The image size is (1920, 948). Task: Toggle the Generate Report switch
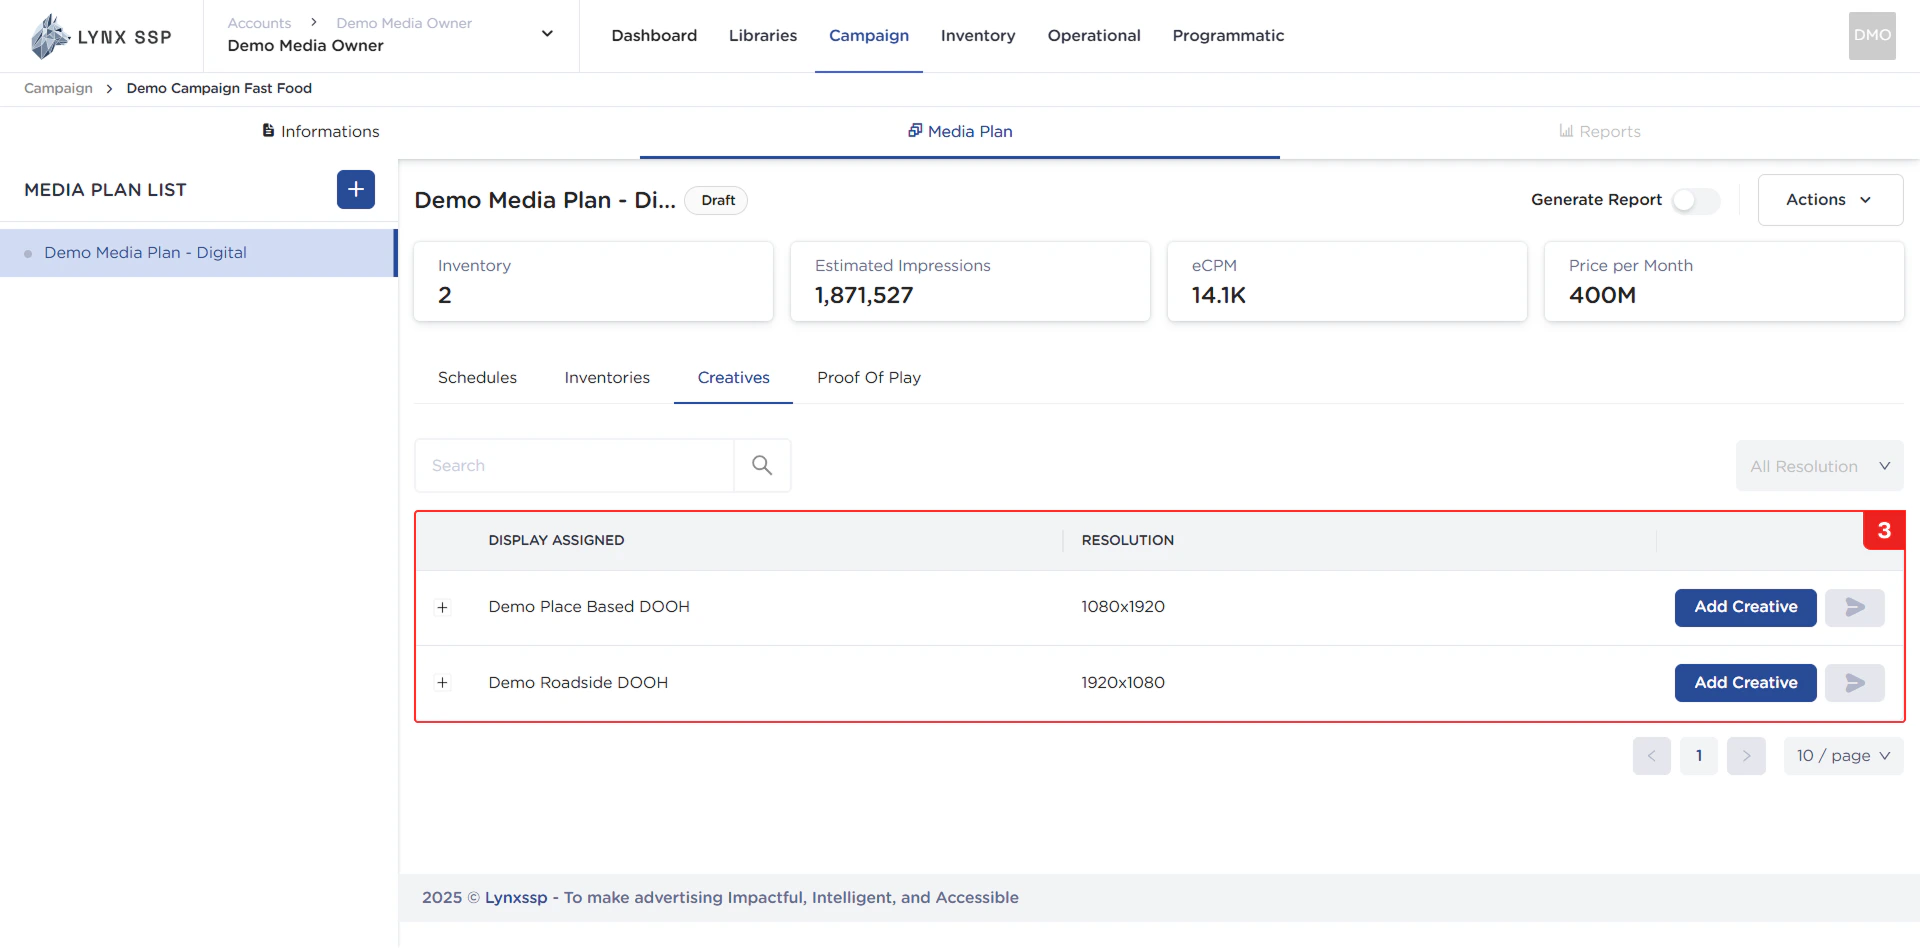[x=1696, y=200]
